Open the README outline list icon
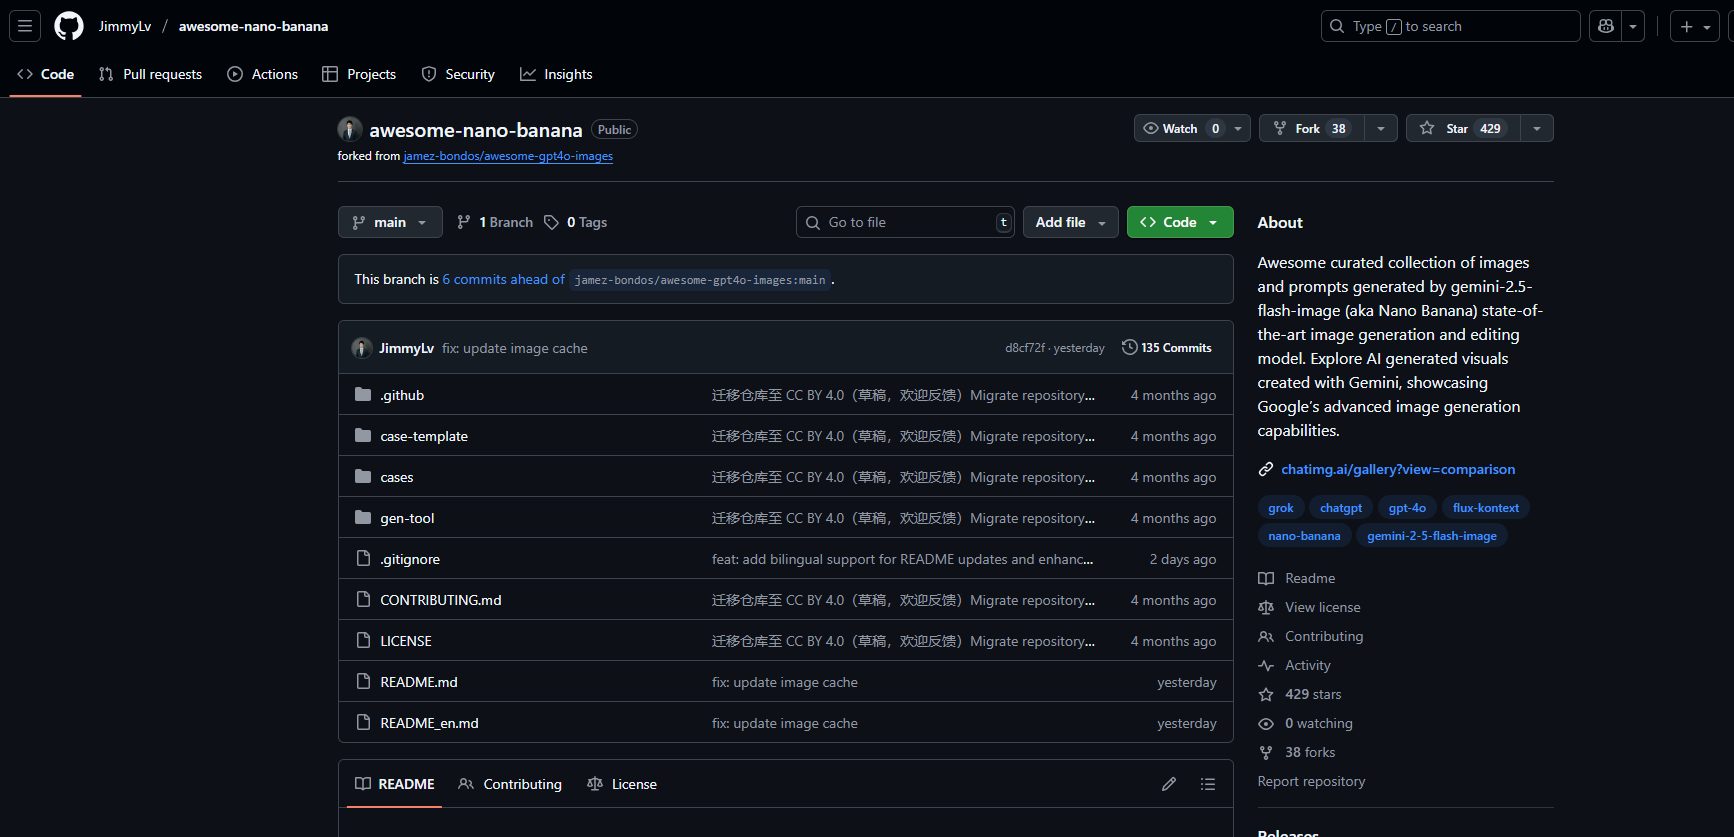 (x=1208, y=784)
